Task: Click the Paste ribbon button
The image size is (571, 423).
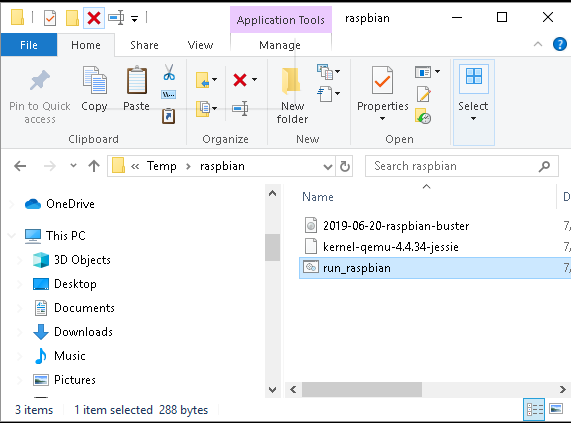Action: 137,89
